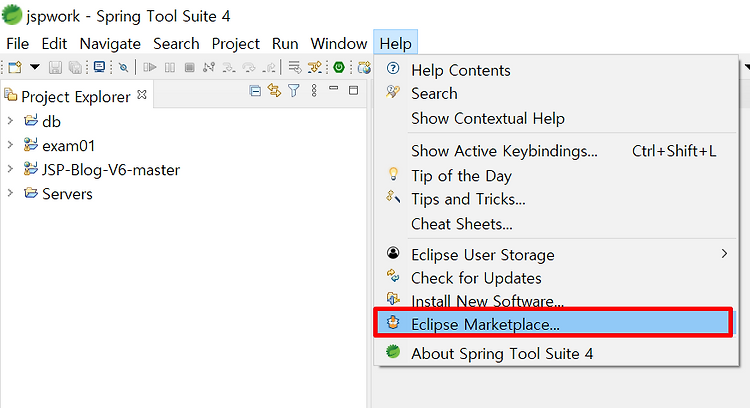Open the Window menu in menu bar
Viewport: 750px width, 408px height.
coord(339,44)
